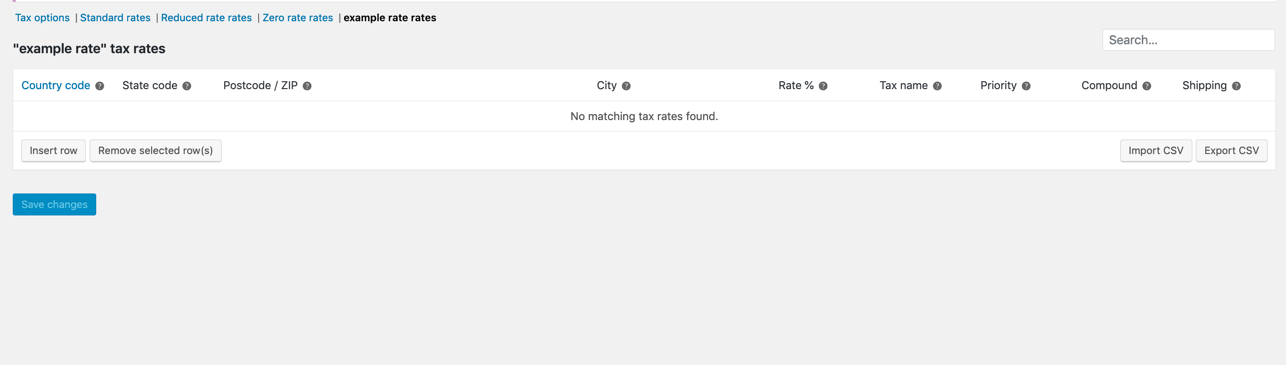Click Import CSV button
Viewport: 1286px width, 365px height.
(x=1156, y=151)
